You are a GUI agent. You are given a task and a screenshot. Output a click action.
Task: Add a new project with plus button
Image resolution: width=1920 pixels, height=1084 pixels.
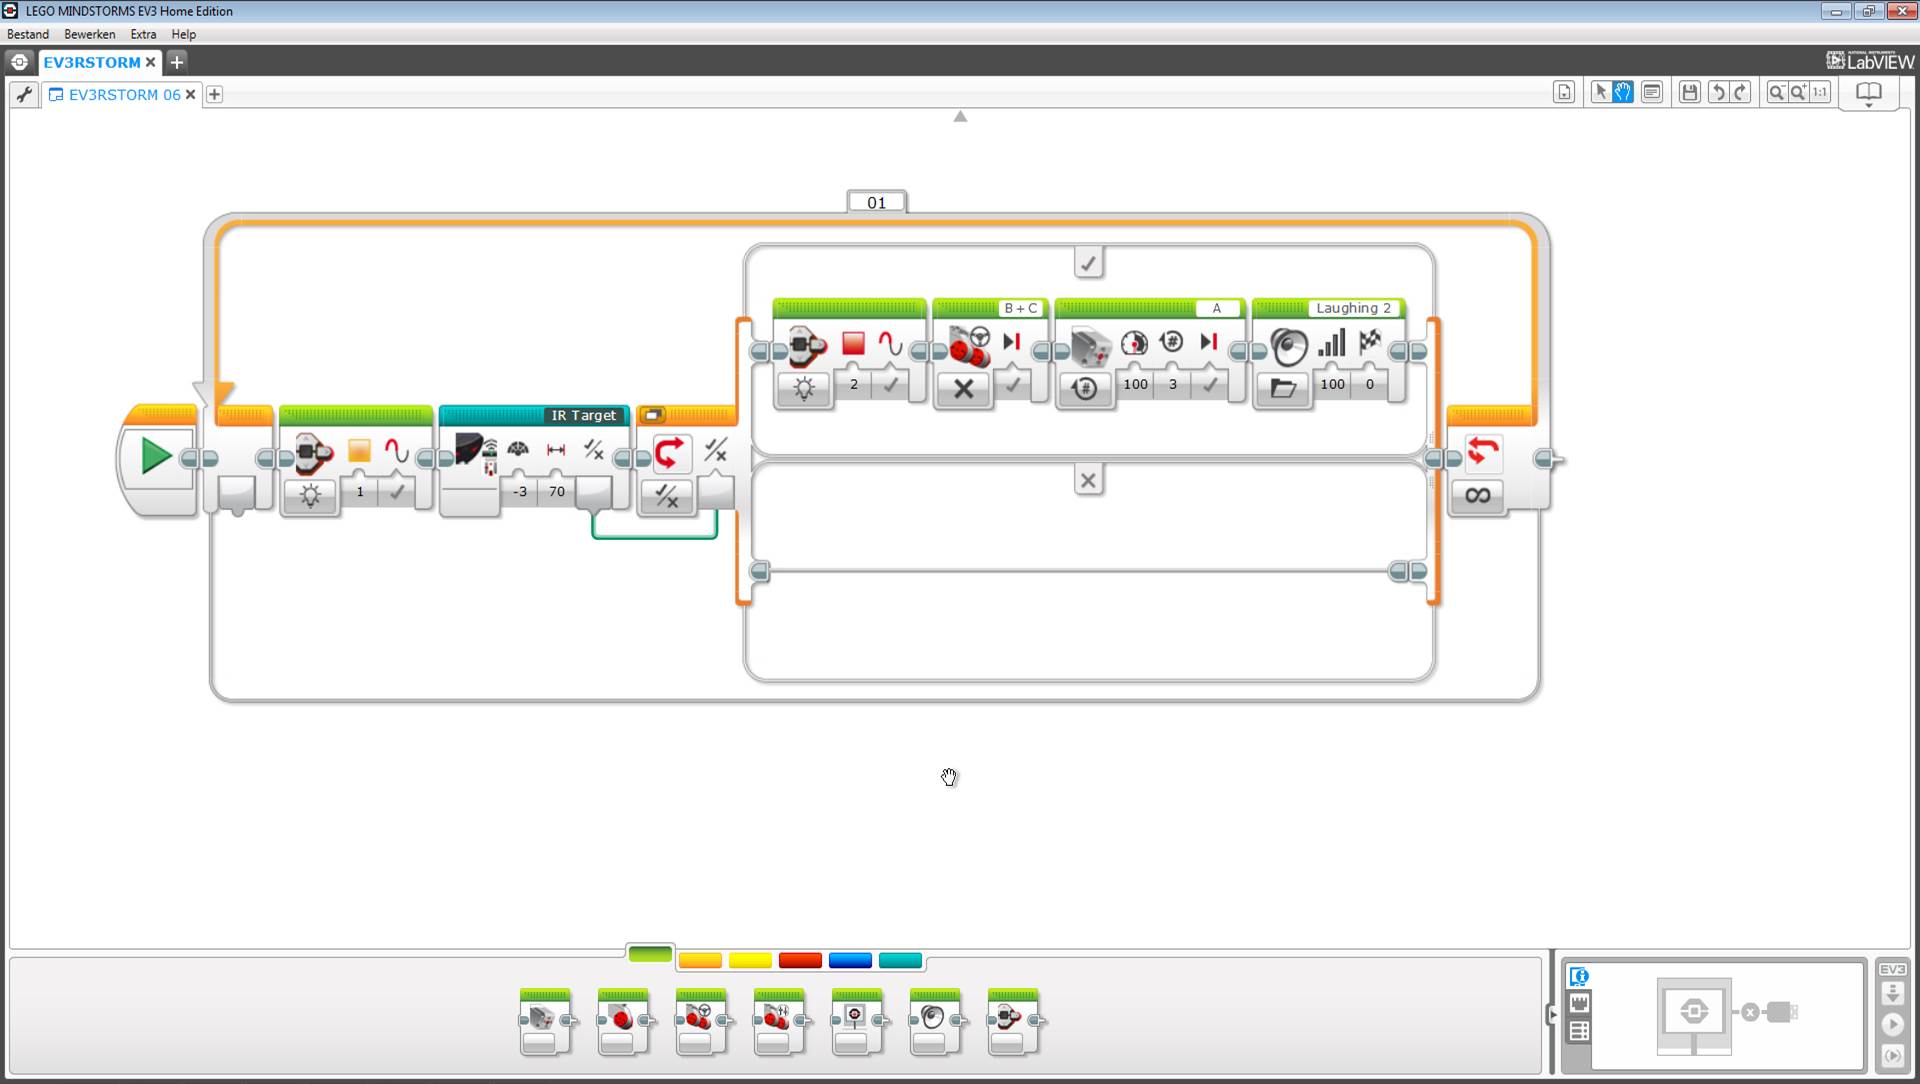[177, 62]
